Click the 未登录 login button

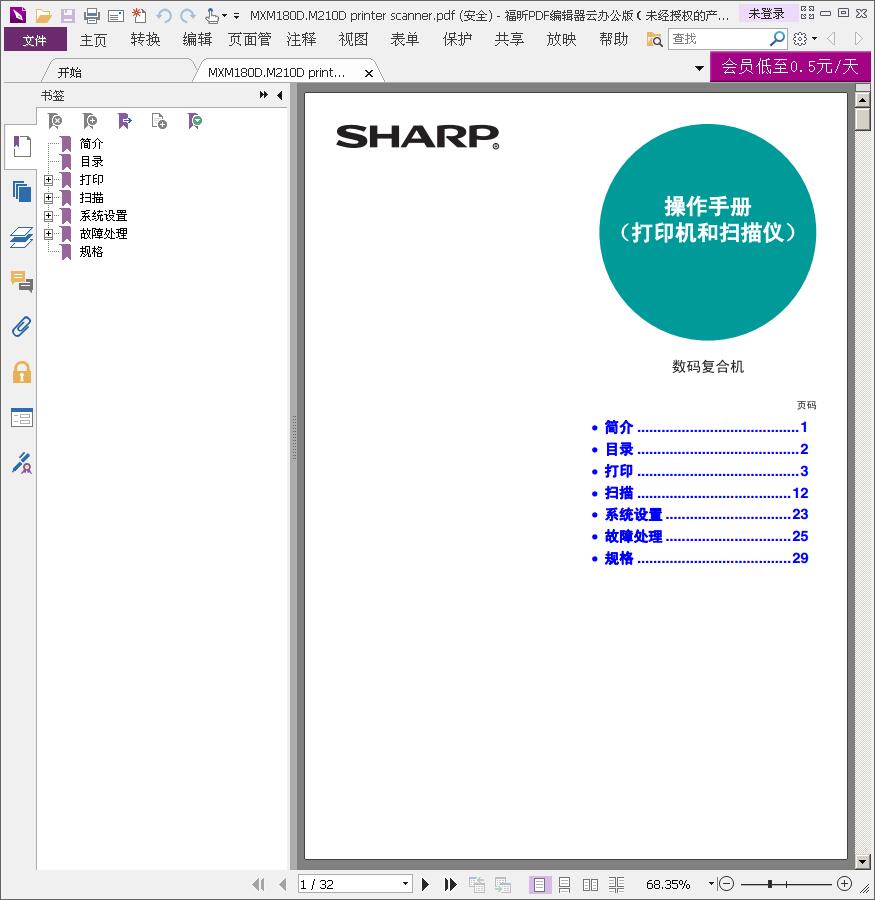point(766,14)
